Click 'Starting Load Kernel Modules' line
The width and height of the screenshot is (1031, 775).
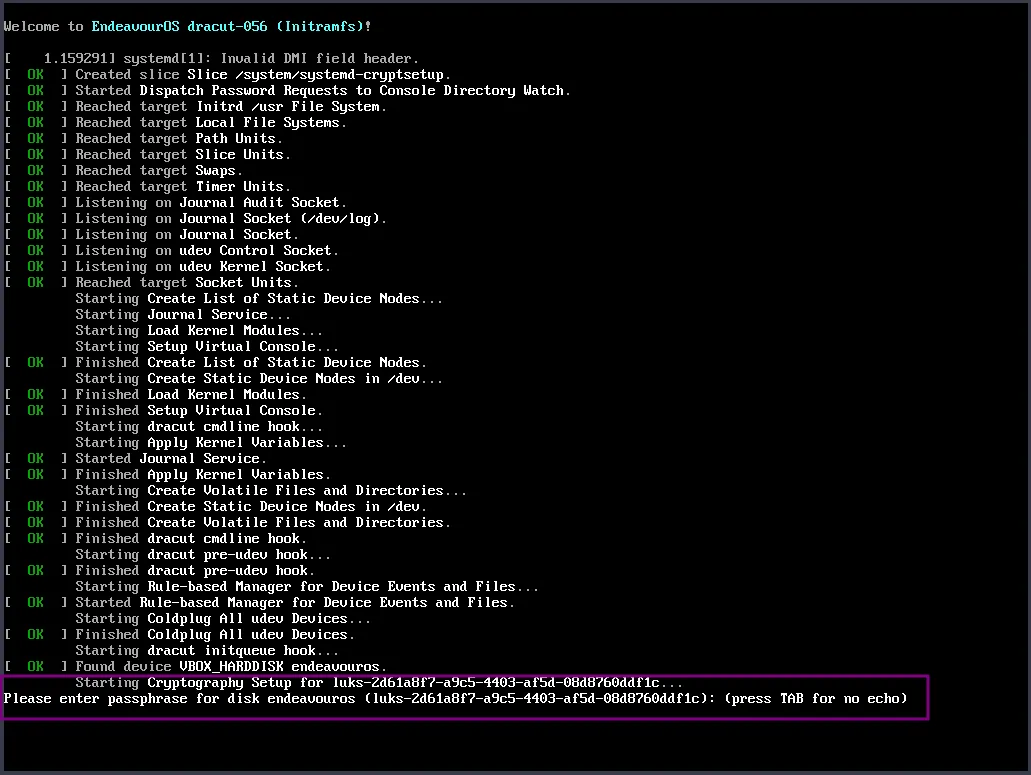pyautogui.click(x=199, y=331)
